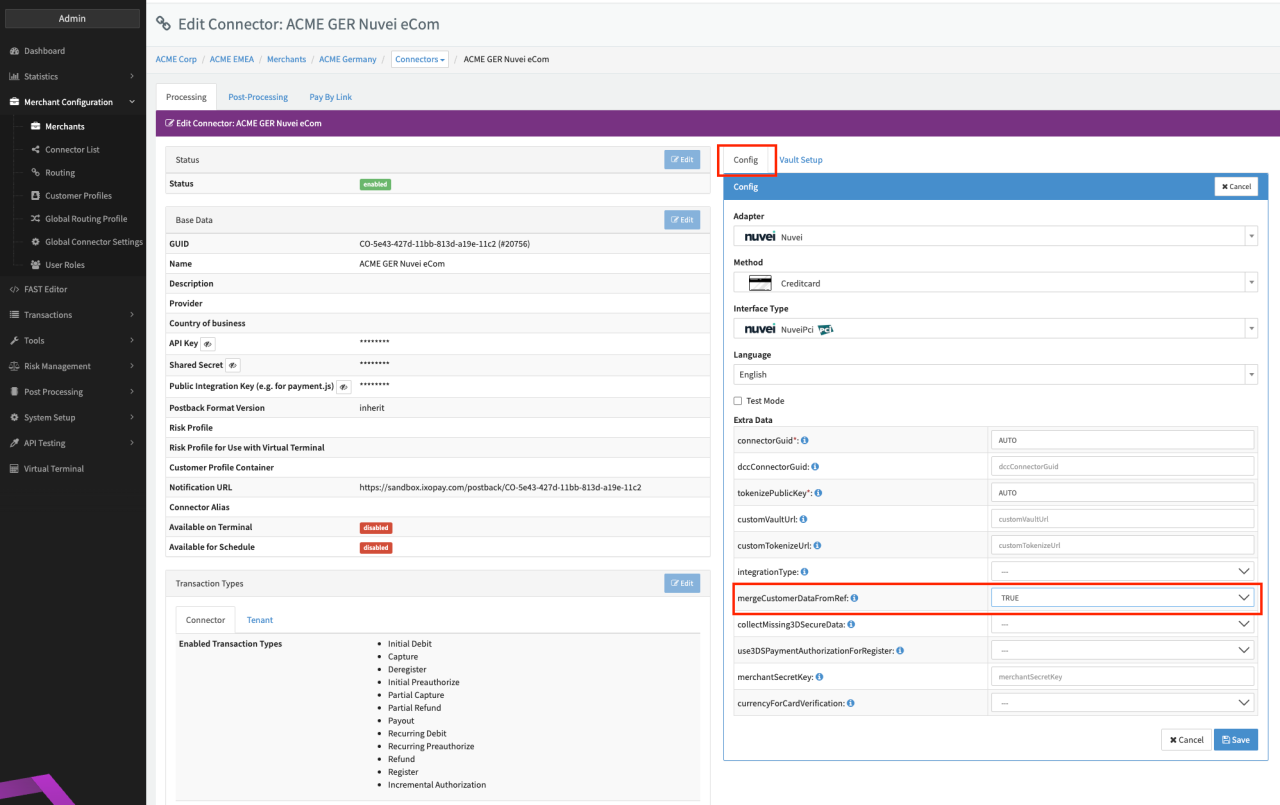1280x805 pixels.
Task: Click the Global Connector Settings gear icon
Action: click(35, 242)
